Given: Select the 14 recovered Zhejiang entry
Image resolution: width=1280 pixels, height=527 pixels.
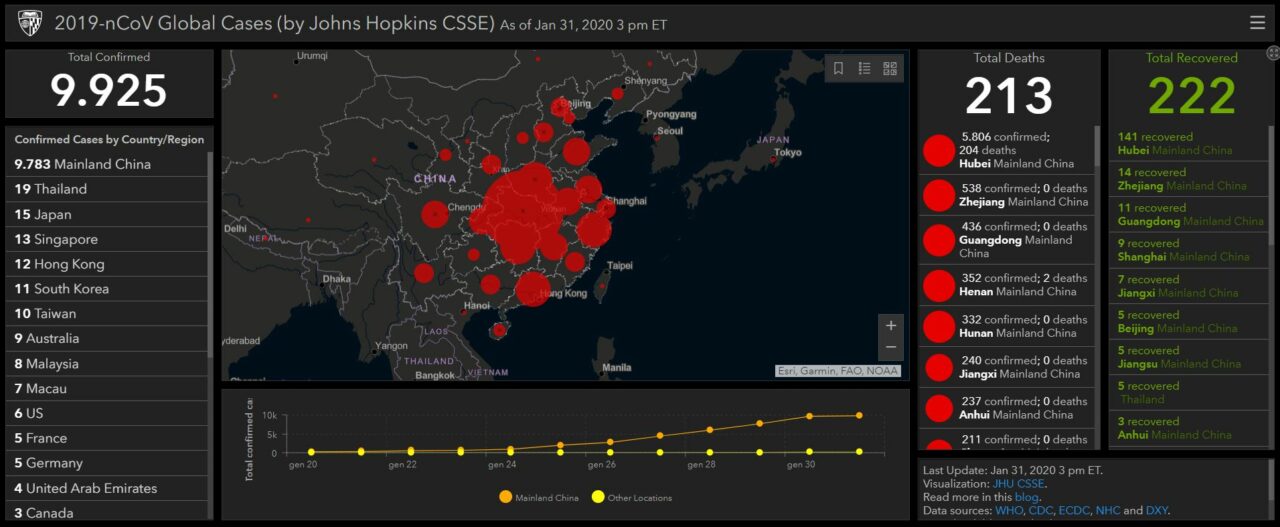Looking at the screenshot, I should pyautogui.click(x=1189, y=180).
